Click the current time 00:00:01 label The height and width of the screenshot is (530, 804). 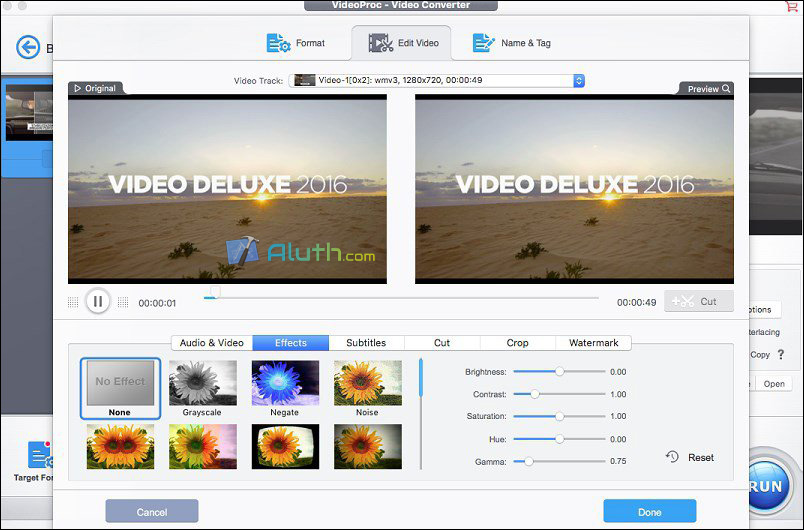tap(157, 303)
